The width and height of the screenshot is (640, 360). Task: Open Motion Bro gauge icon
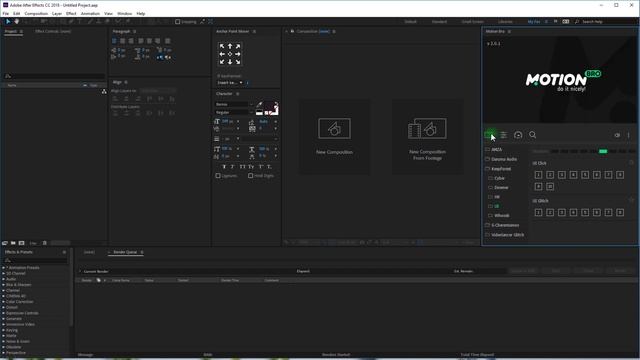tap(518, 135)
